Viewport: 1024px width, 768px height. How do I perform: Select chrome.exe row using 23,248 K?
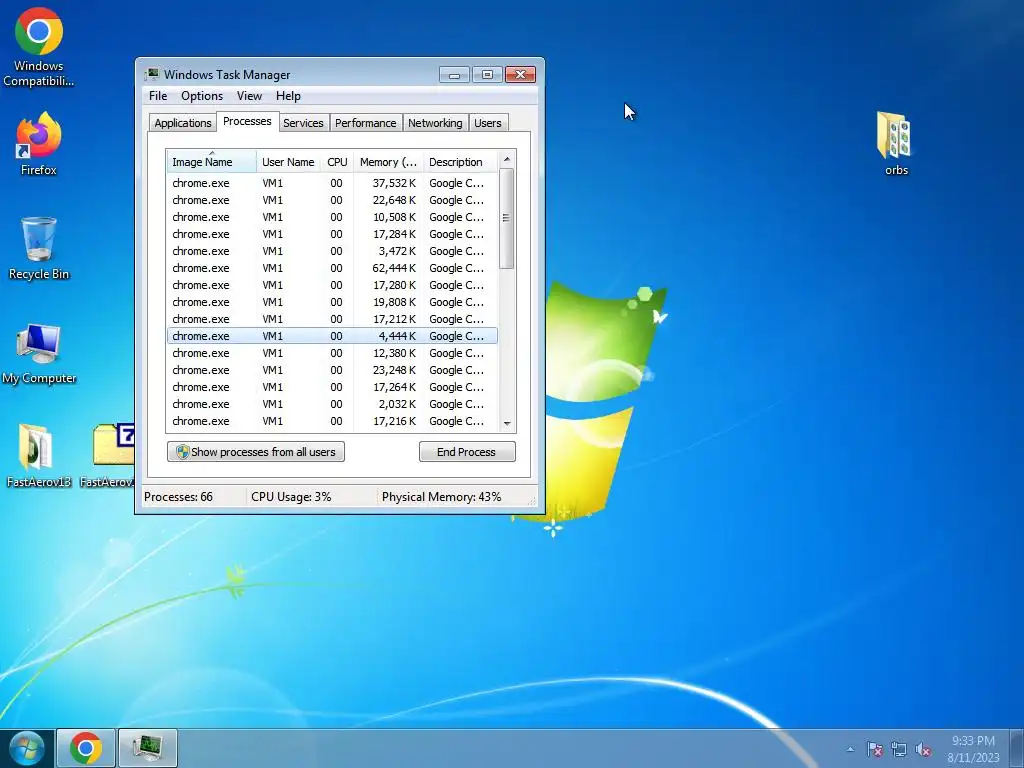[x=332, y=370]
